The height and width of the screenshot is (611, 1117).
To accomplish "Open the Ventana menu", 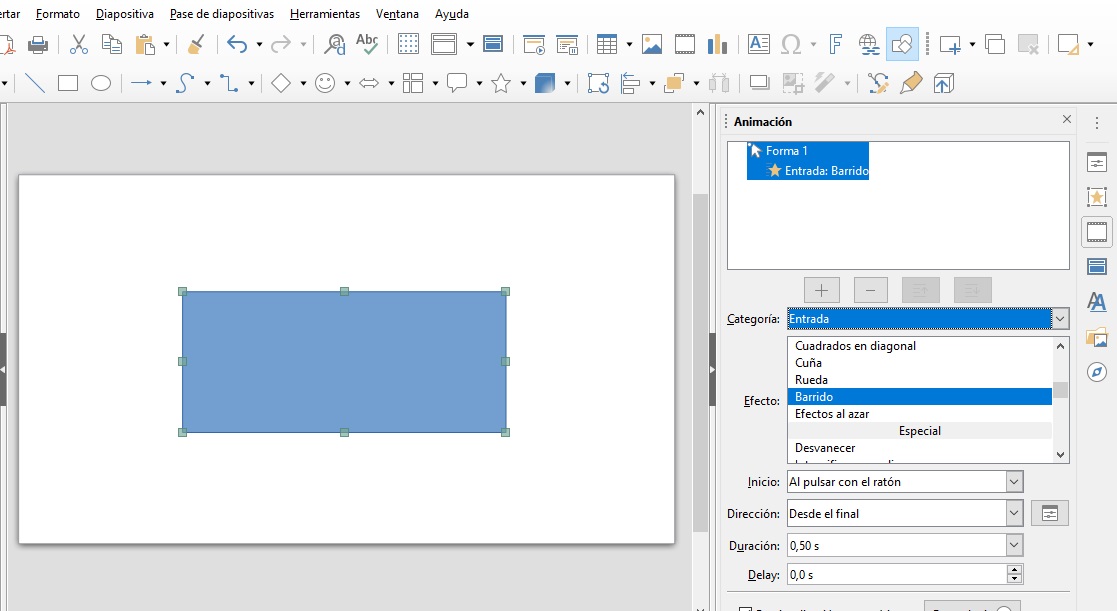I will click(398, 14).
